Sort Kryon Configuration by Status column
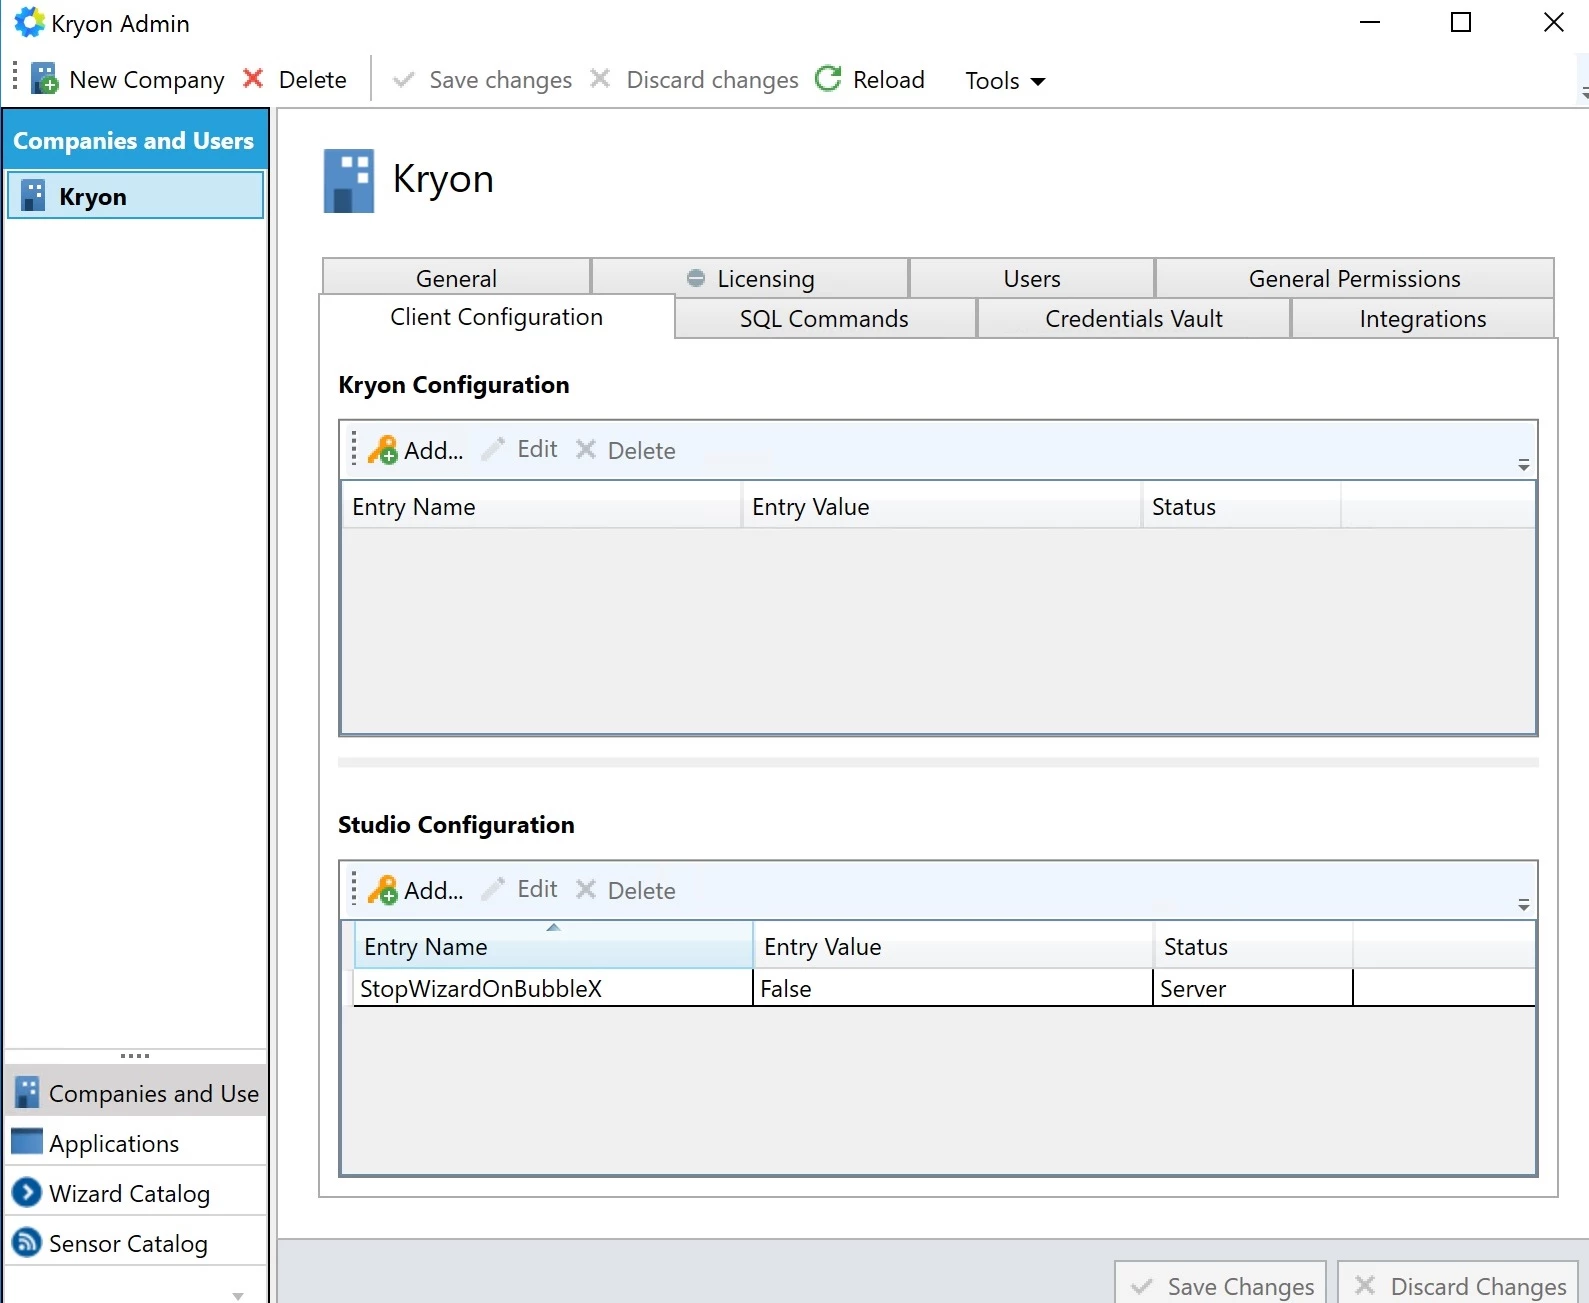This screenshot has width=1589, height=1303. click(1241, 506)
